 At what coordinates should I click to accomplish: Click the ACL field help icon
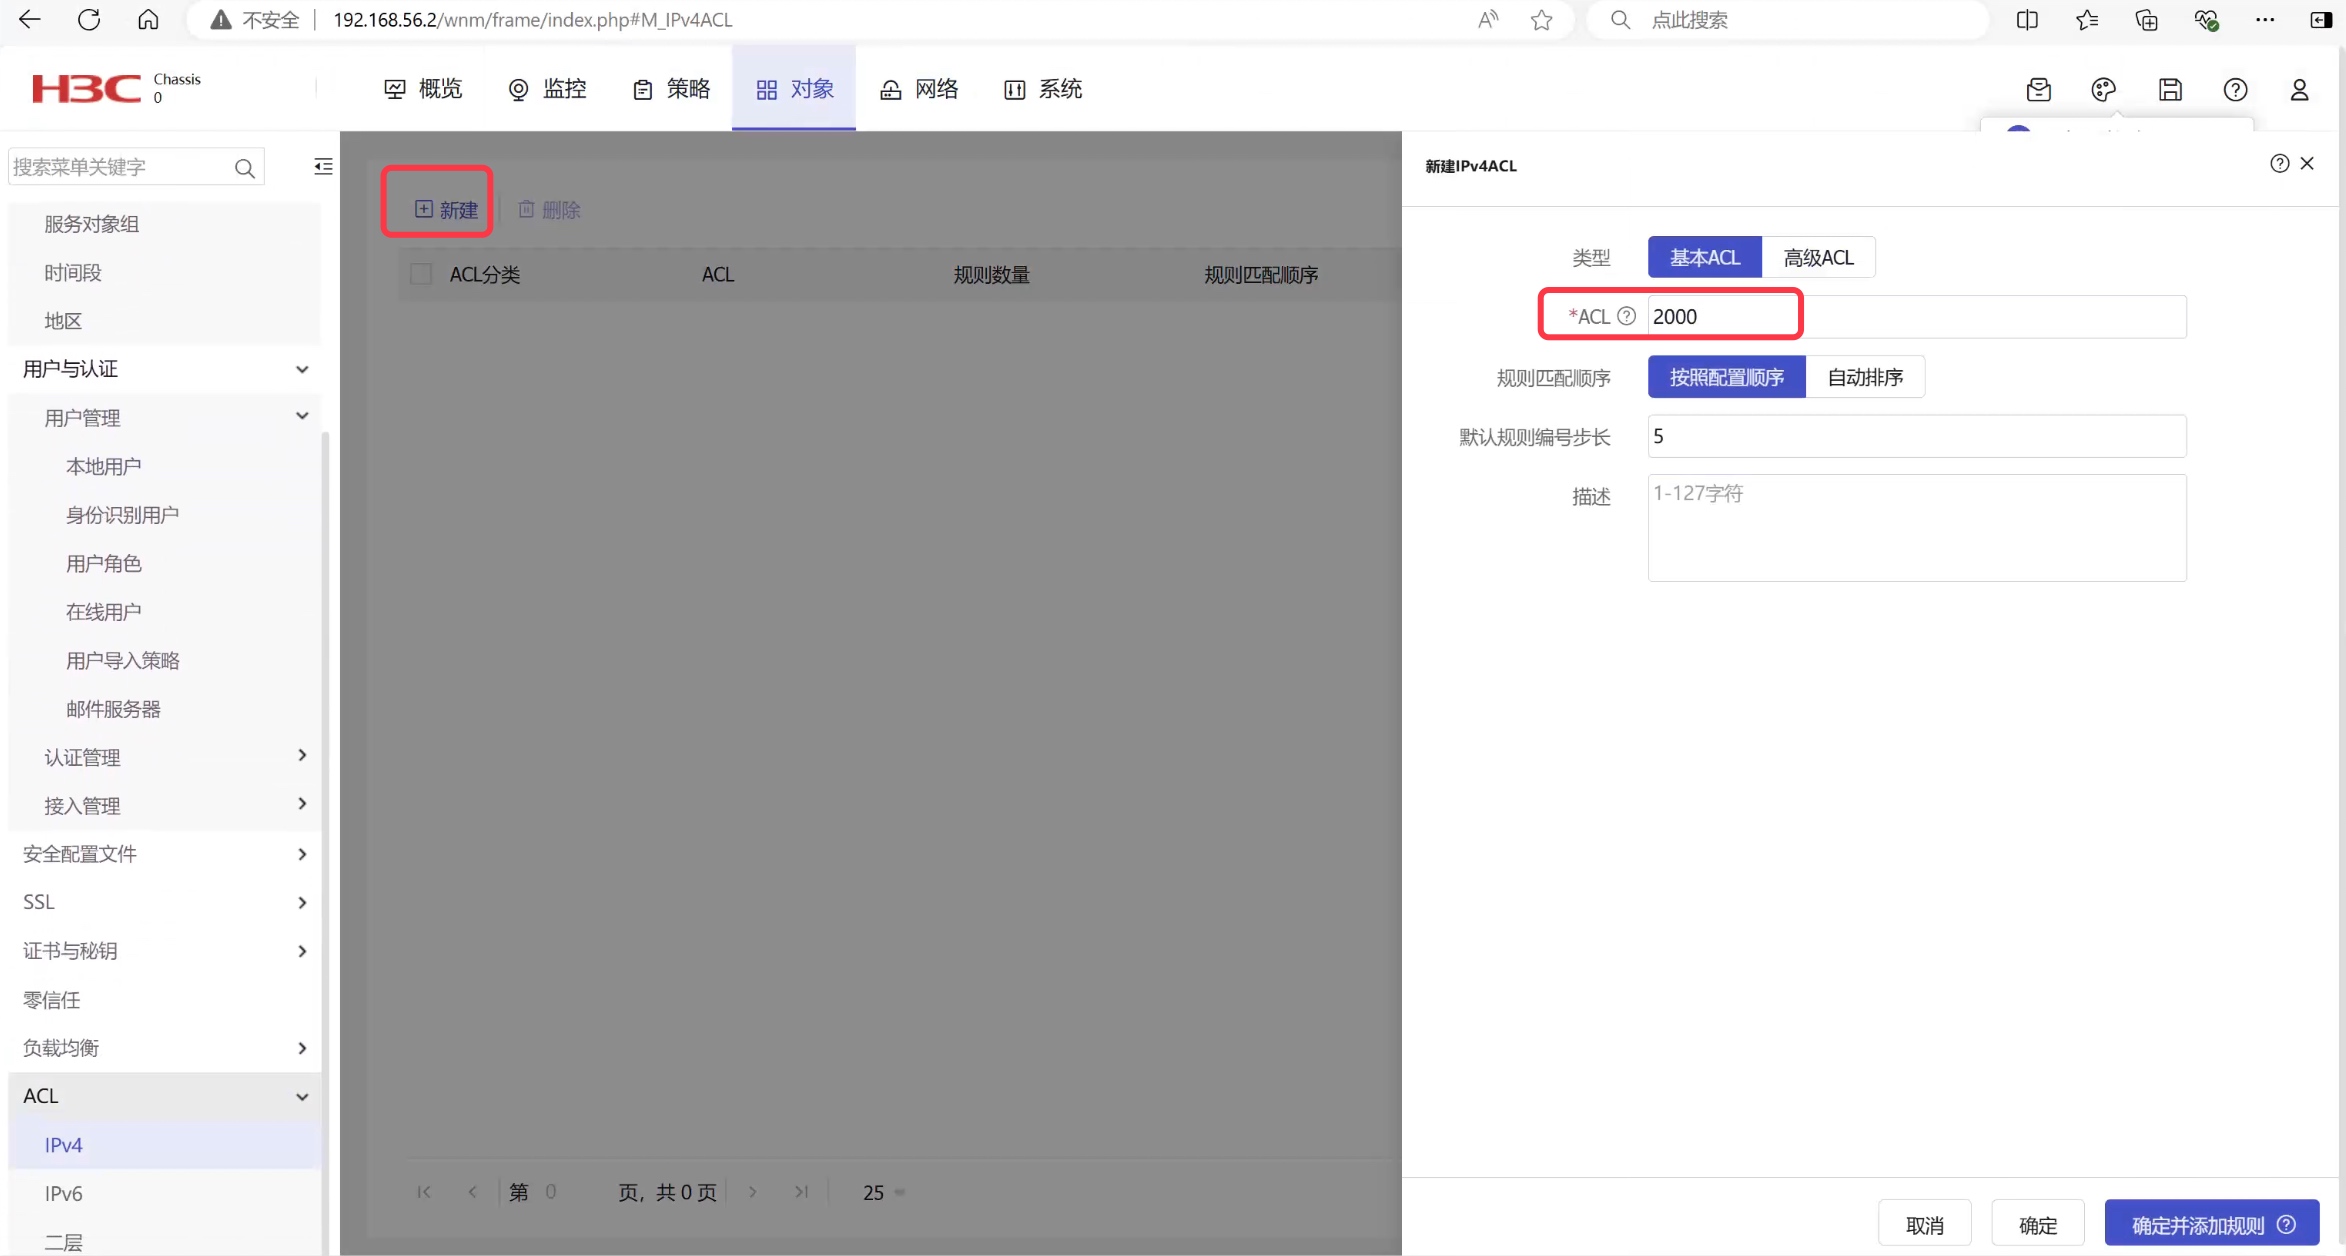tap(1626, 316)
